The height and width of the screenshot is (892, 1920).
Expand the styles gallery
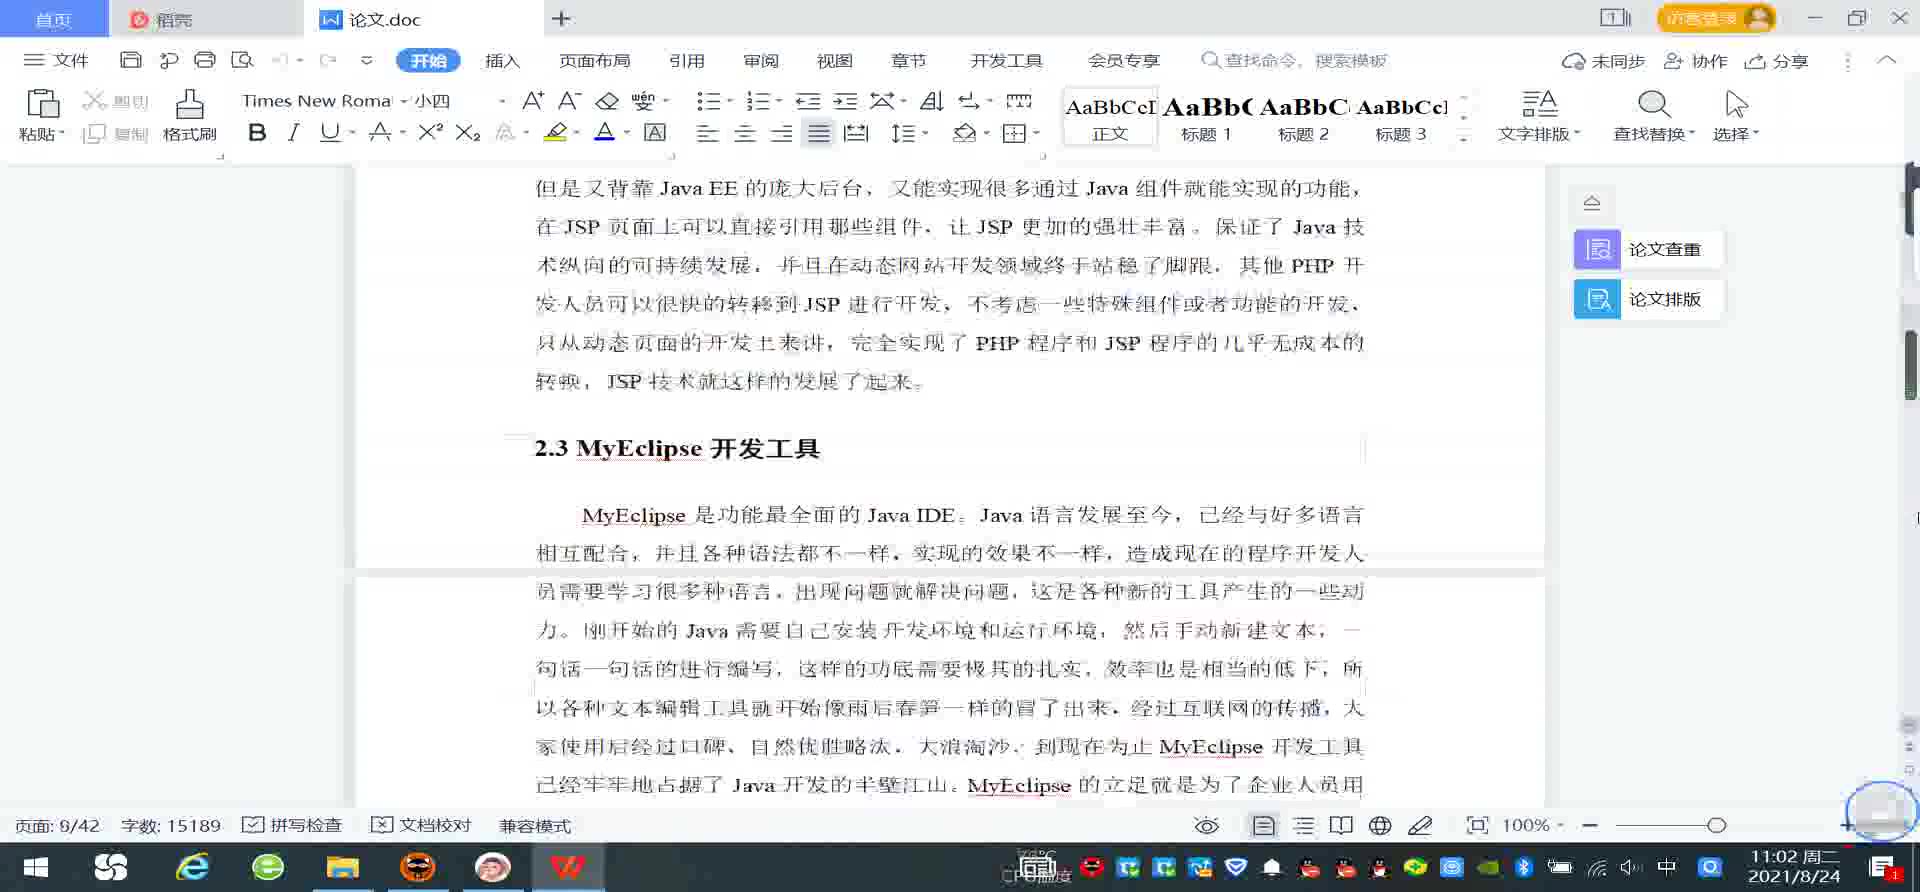pos(1464,138)
